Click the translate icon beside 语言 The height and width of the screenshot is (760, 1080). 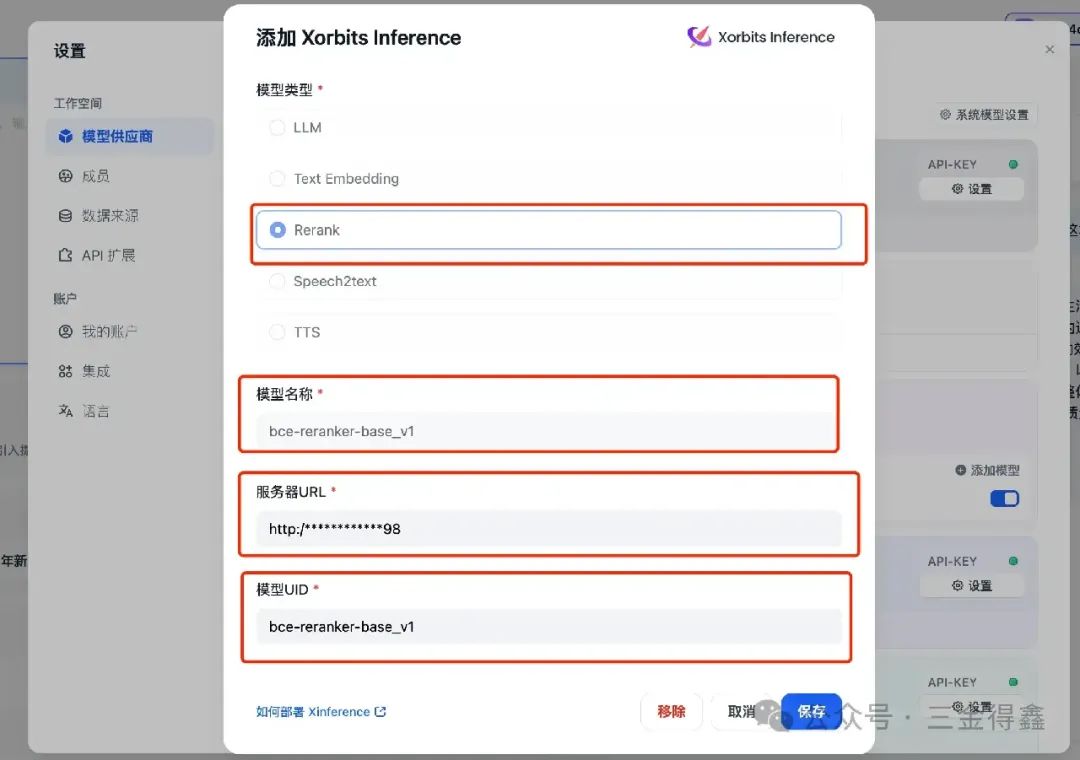(65, 411)
